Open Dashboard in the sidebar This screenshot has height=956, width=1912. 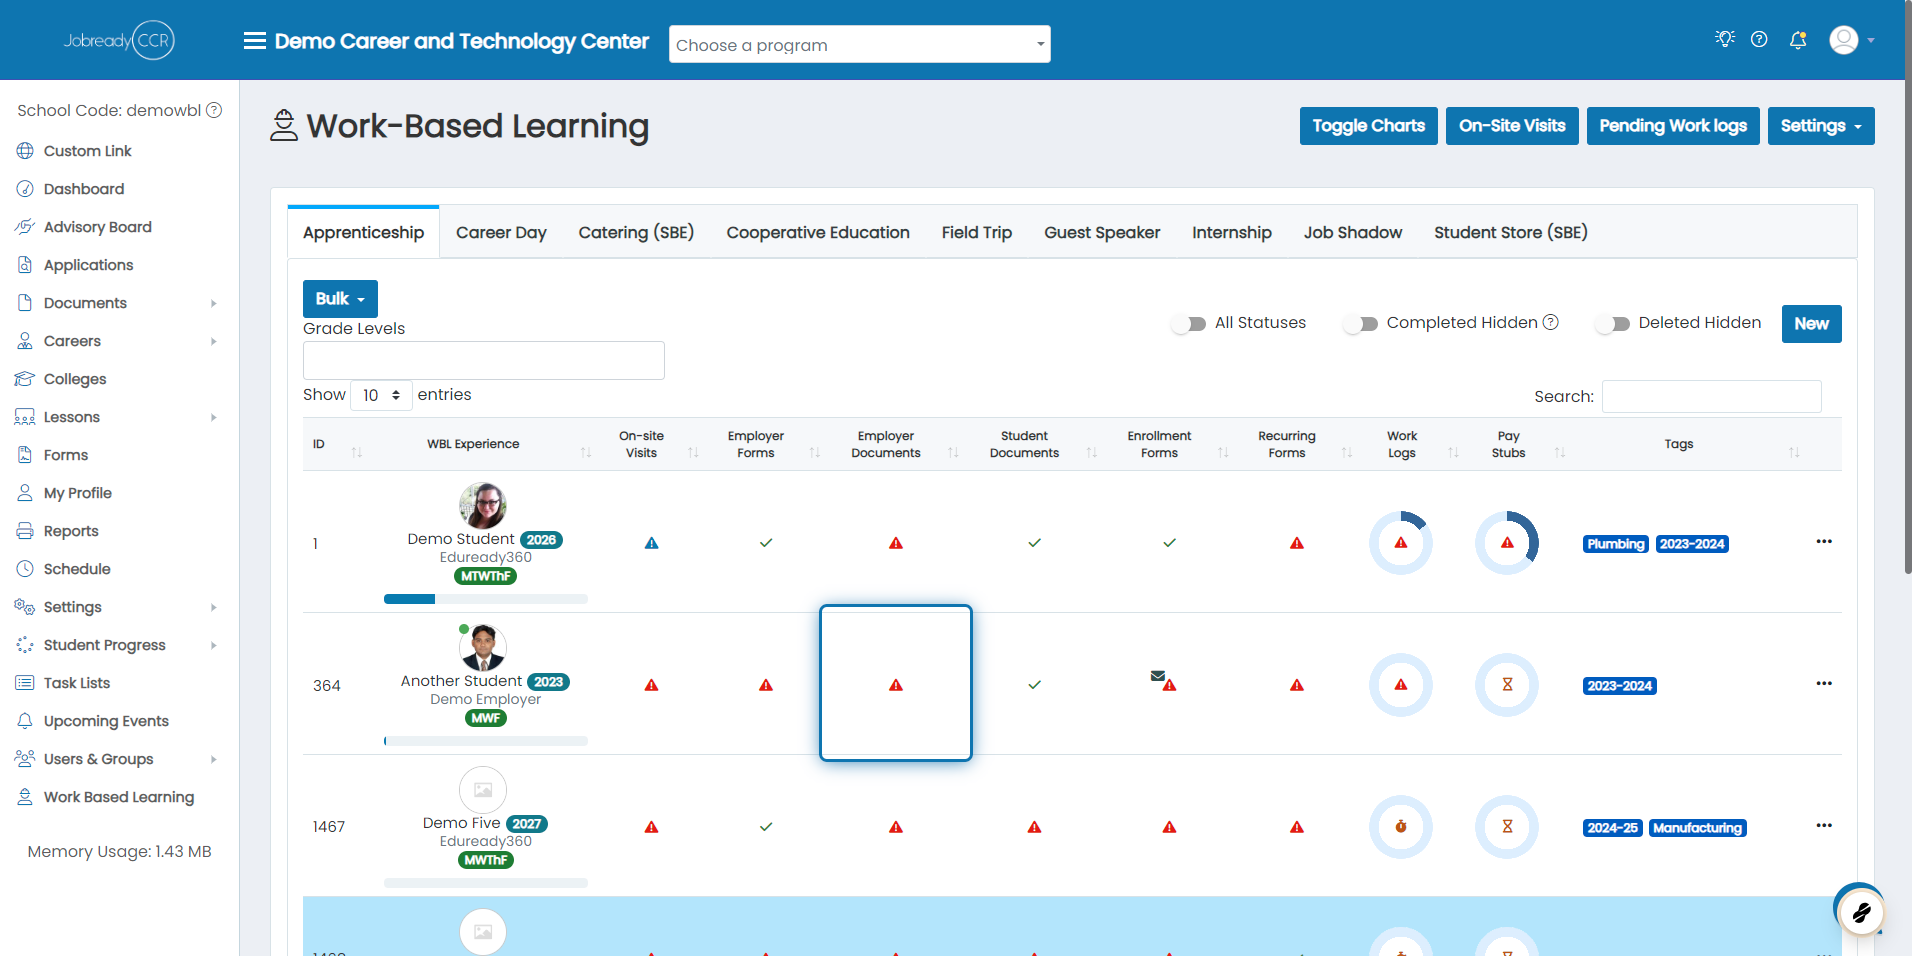pyautogui.click(x=84, y=189)
